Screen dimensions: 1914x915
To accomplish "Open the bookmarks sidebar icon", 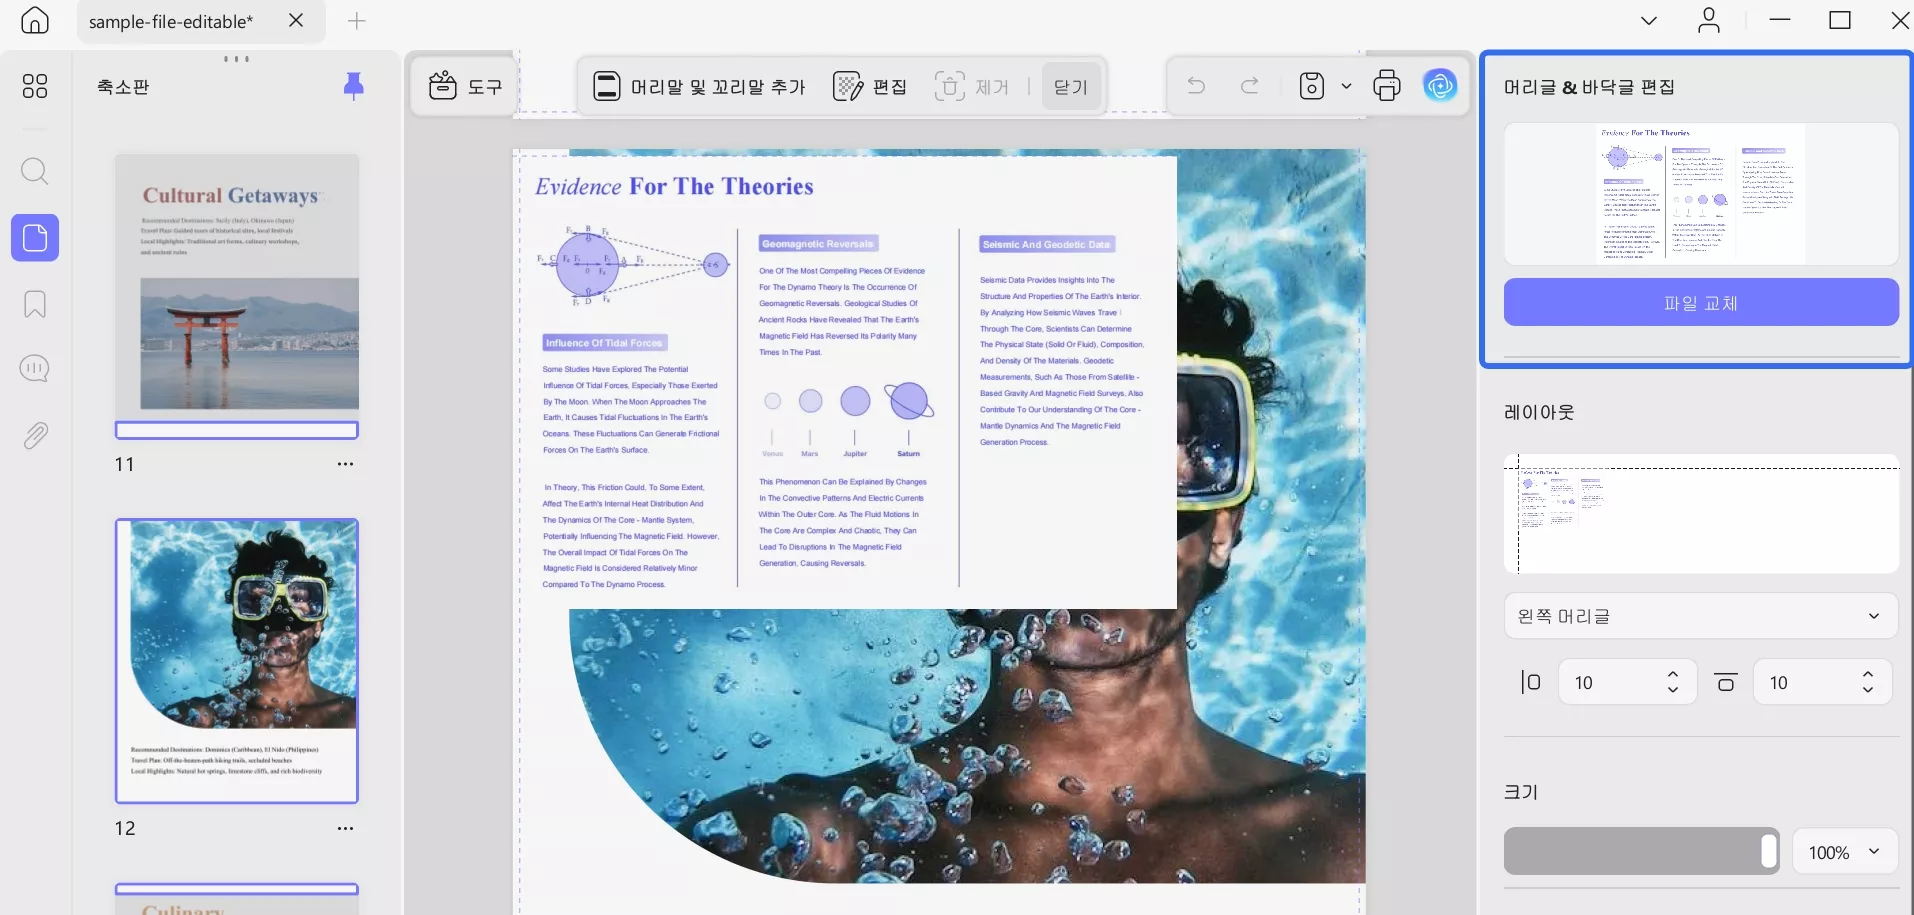I will 35,304.
